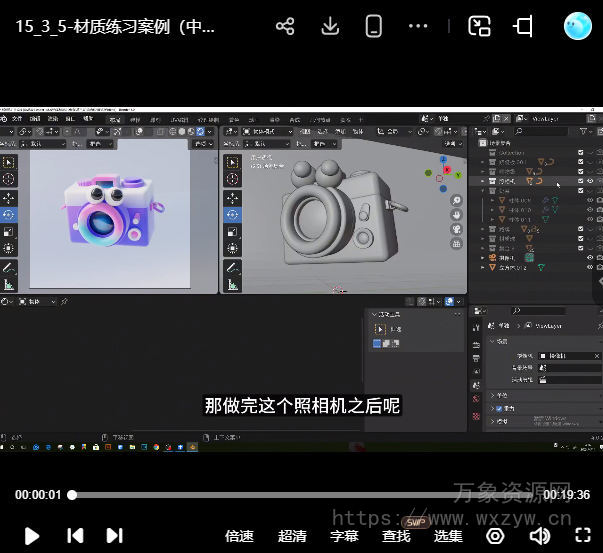Click the picture-in-picture icon

pyautogui.click(x=479, y=27)
